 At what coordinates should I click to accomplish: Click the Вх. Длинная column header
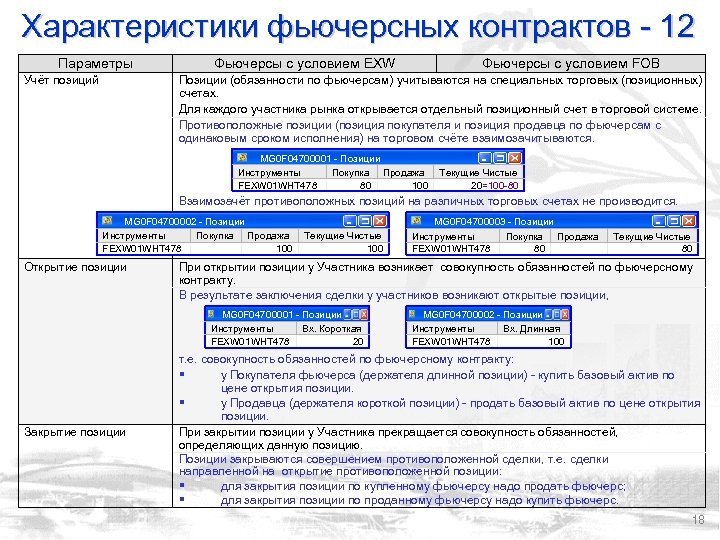(x=533, y=328)
